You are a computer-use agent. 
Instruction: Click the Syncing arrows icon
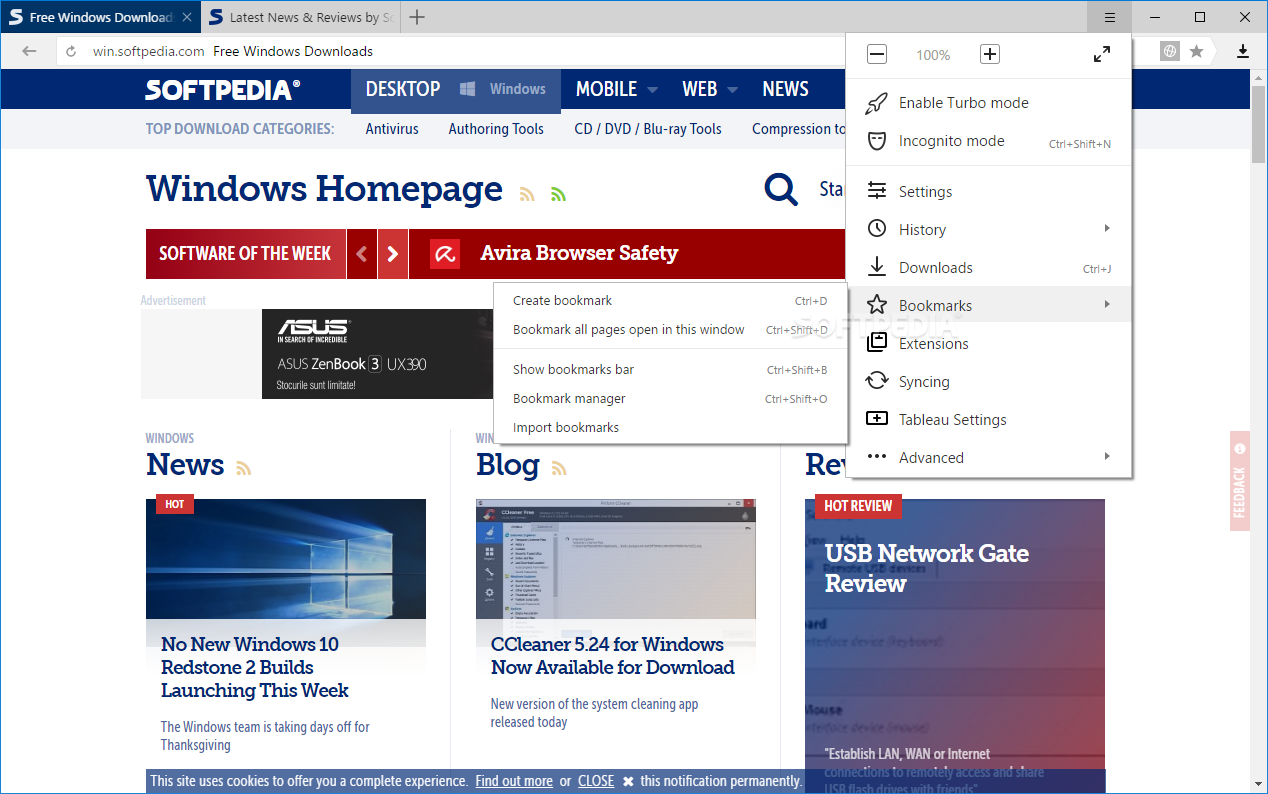coord(876,381)
